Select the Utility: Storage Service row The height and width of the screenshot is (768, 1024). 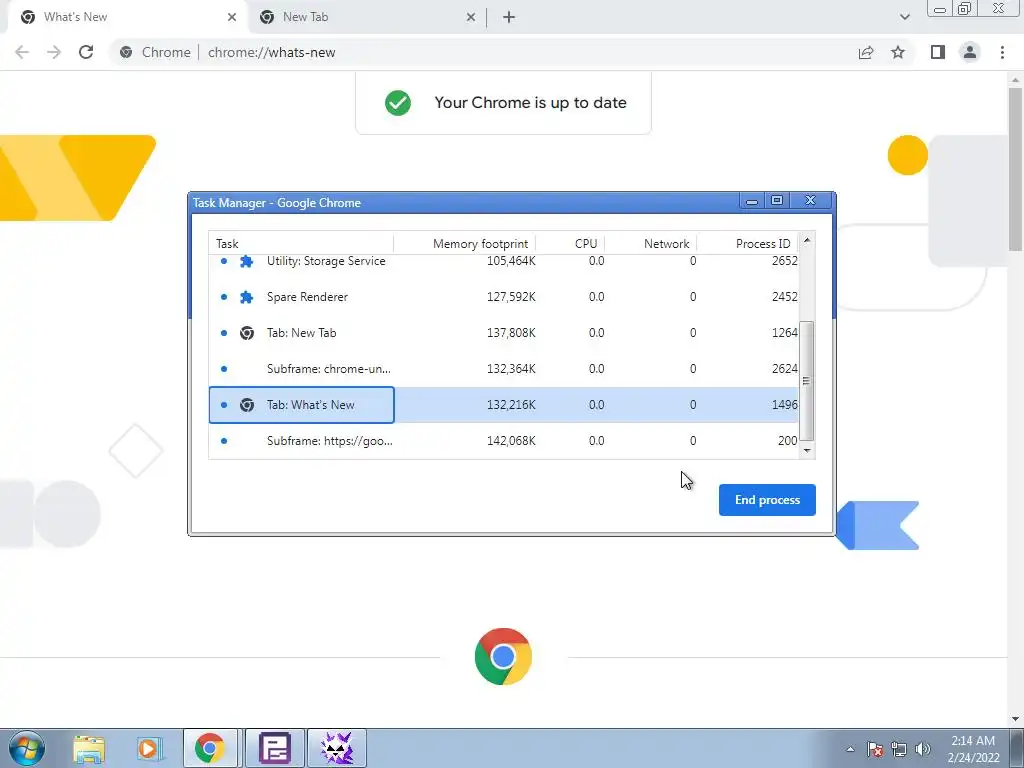click(504, 262)
